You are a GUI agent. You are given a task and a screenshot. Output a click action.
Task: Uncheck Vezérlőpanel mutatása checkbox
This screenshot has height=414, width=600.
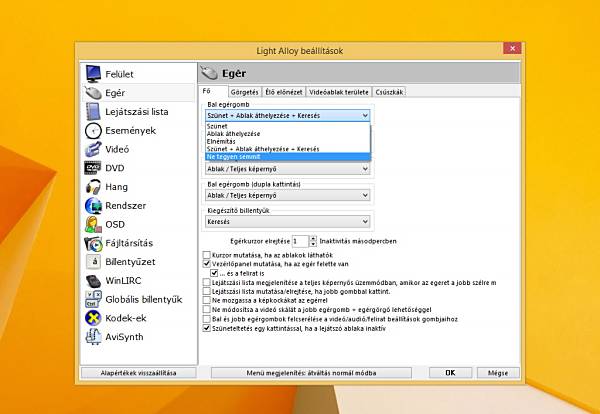click(207, 264)
